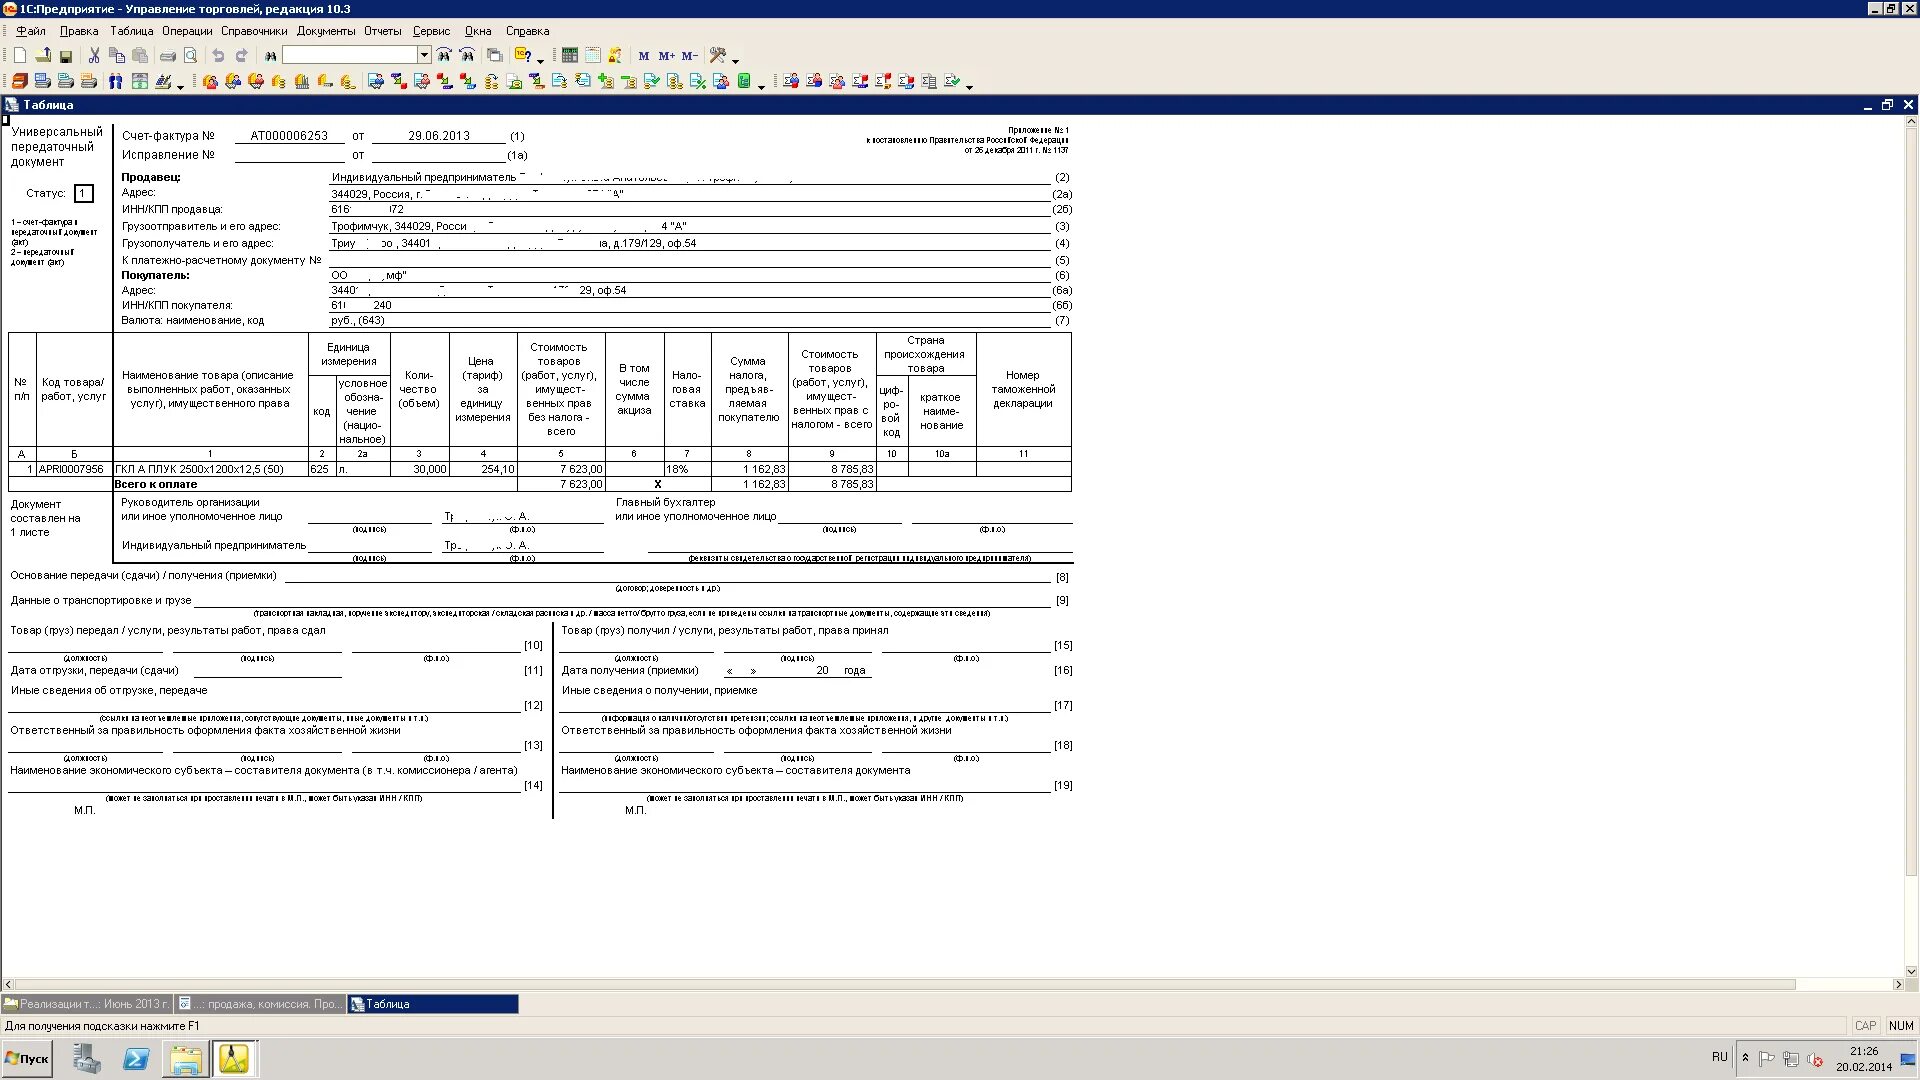This screenshot has width=1920, height=1080.
Task: Open the Операции menu
Action: pos(187,31)
